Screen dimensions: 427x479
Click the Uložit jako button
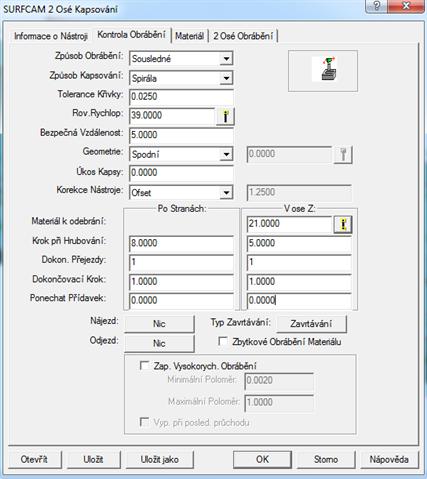159,459
